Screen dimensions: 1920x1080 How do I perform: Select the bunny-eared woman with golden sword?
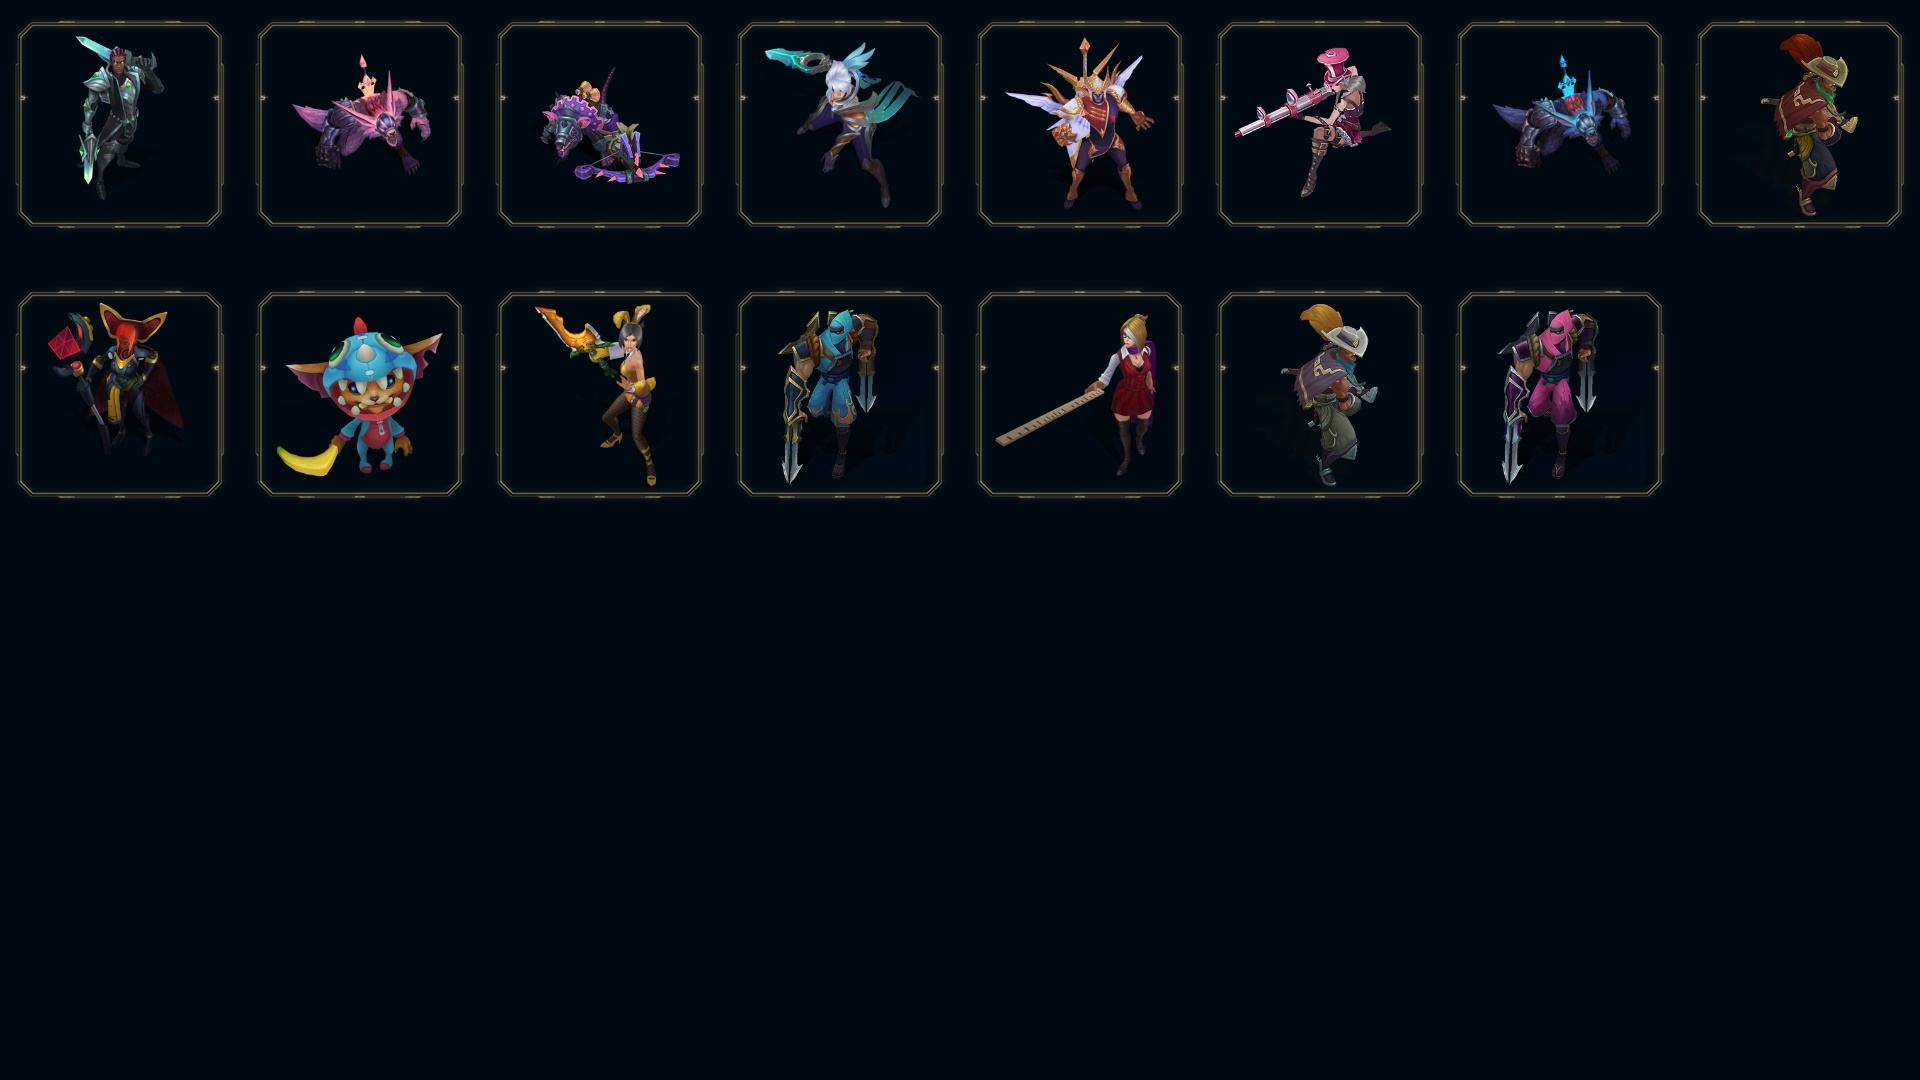(x=600, y=394)
